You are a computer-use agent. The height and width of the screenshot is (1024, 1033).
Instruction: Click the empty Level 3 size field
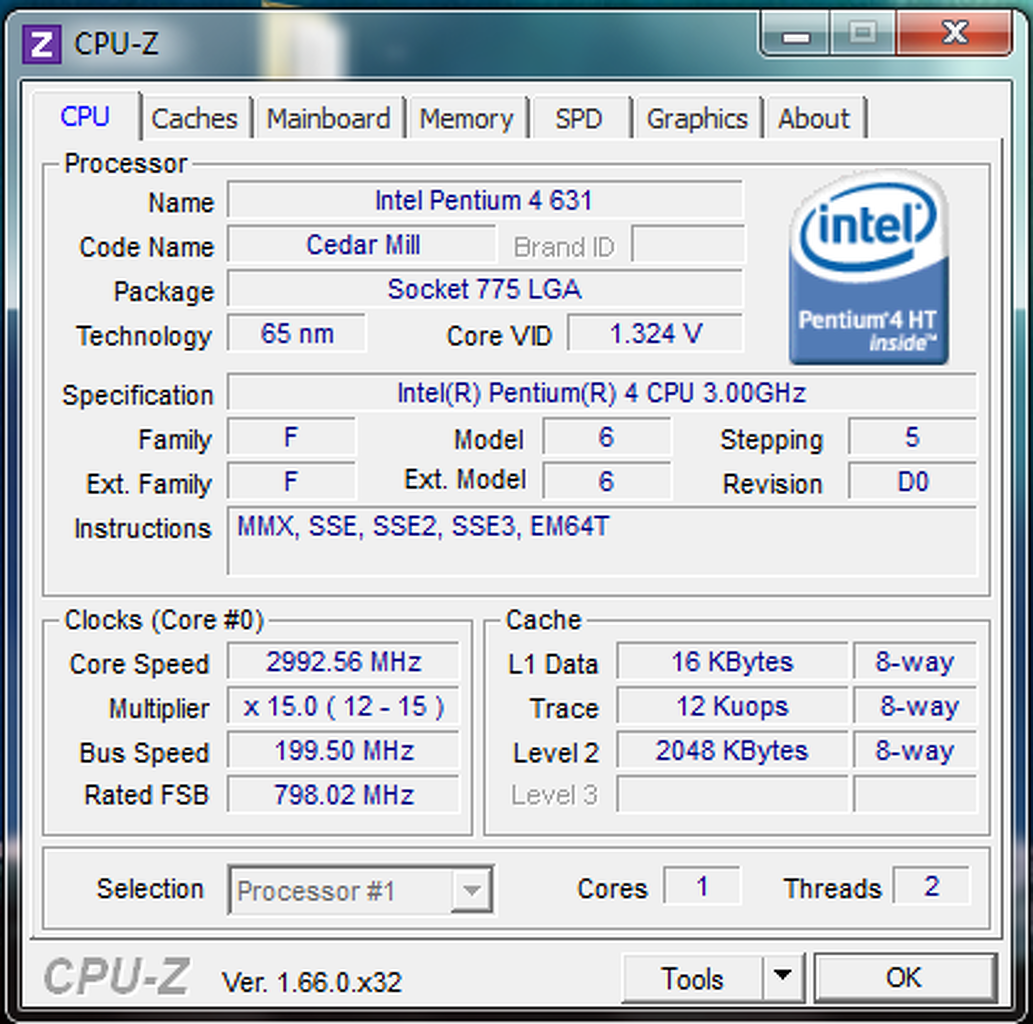coord(732,794)
